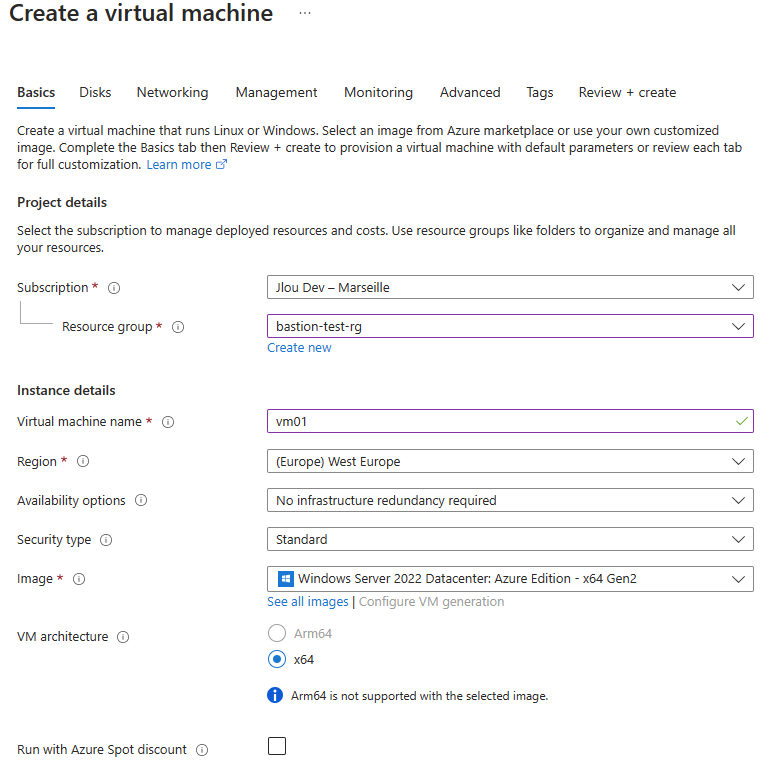The height and width of the screenshot is (775, 778).
Task: Click the VM architecture info icon
Action: [x=123, y=637]
